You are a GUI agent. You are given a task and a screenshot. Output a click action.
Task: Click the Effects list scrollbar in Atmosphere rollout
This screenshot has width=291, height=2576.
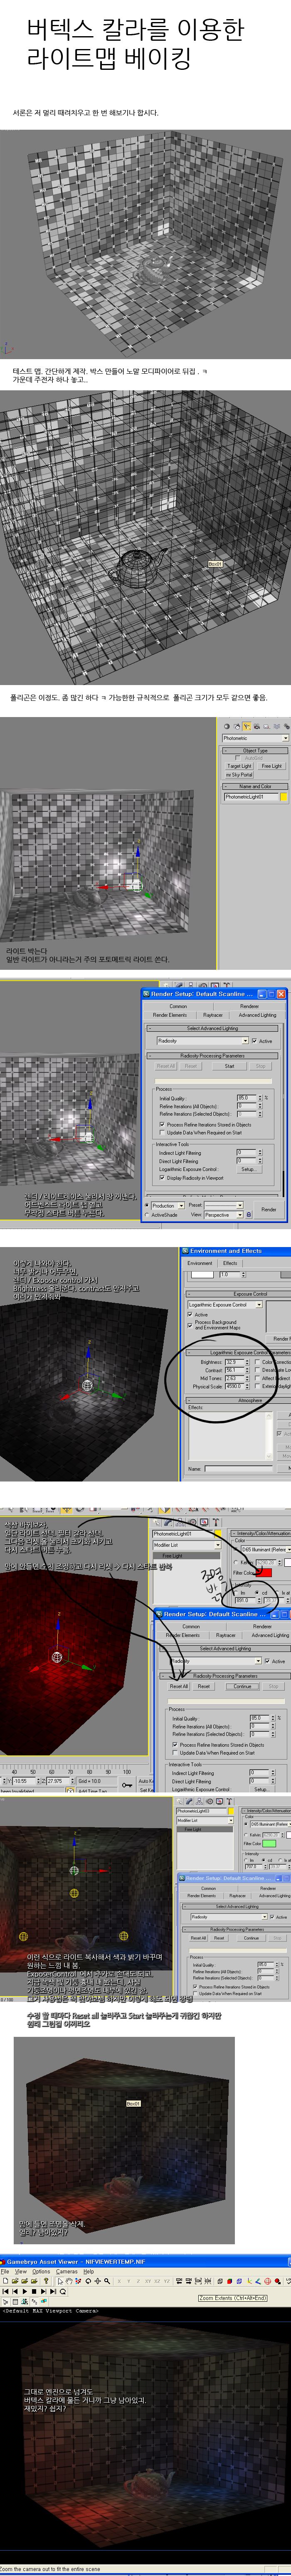[x=270, y=1436]
